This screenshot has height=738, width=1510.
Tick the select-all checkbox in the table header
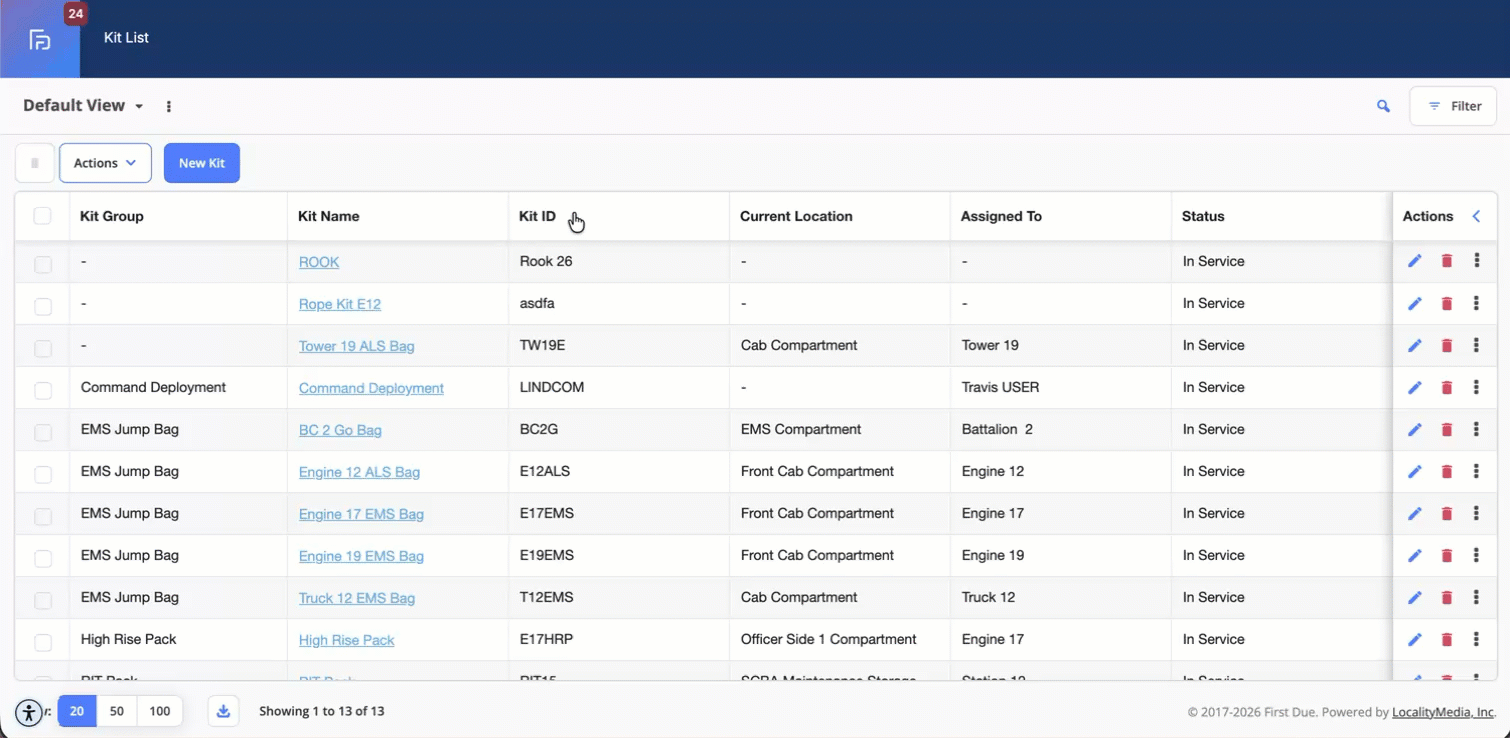coord(42,216)
